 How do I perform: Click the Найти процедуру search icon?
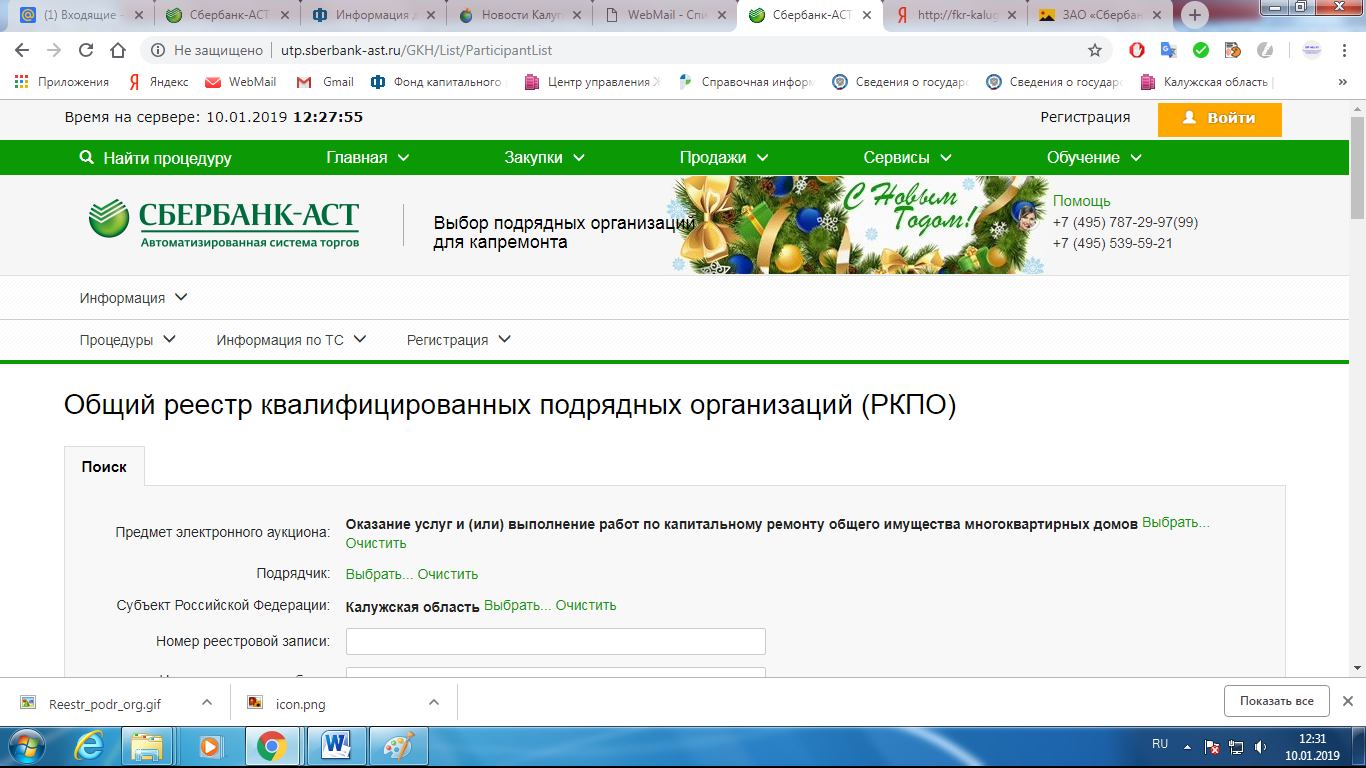(86, 158)
